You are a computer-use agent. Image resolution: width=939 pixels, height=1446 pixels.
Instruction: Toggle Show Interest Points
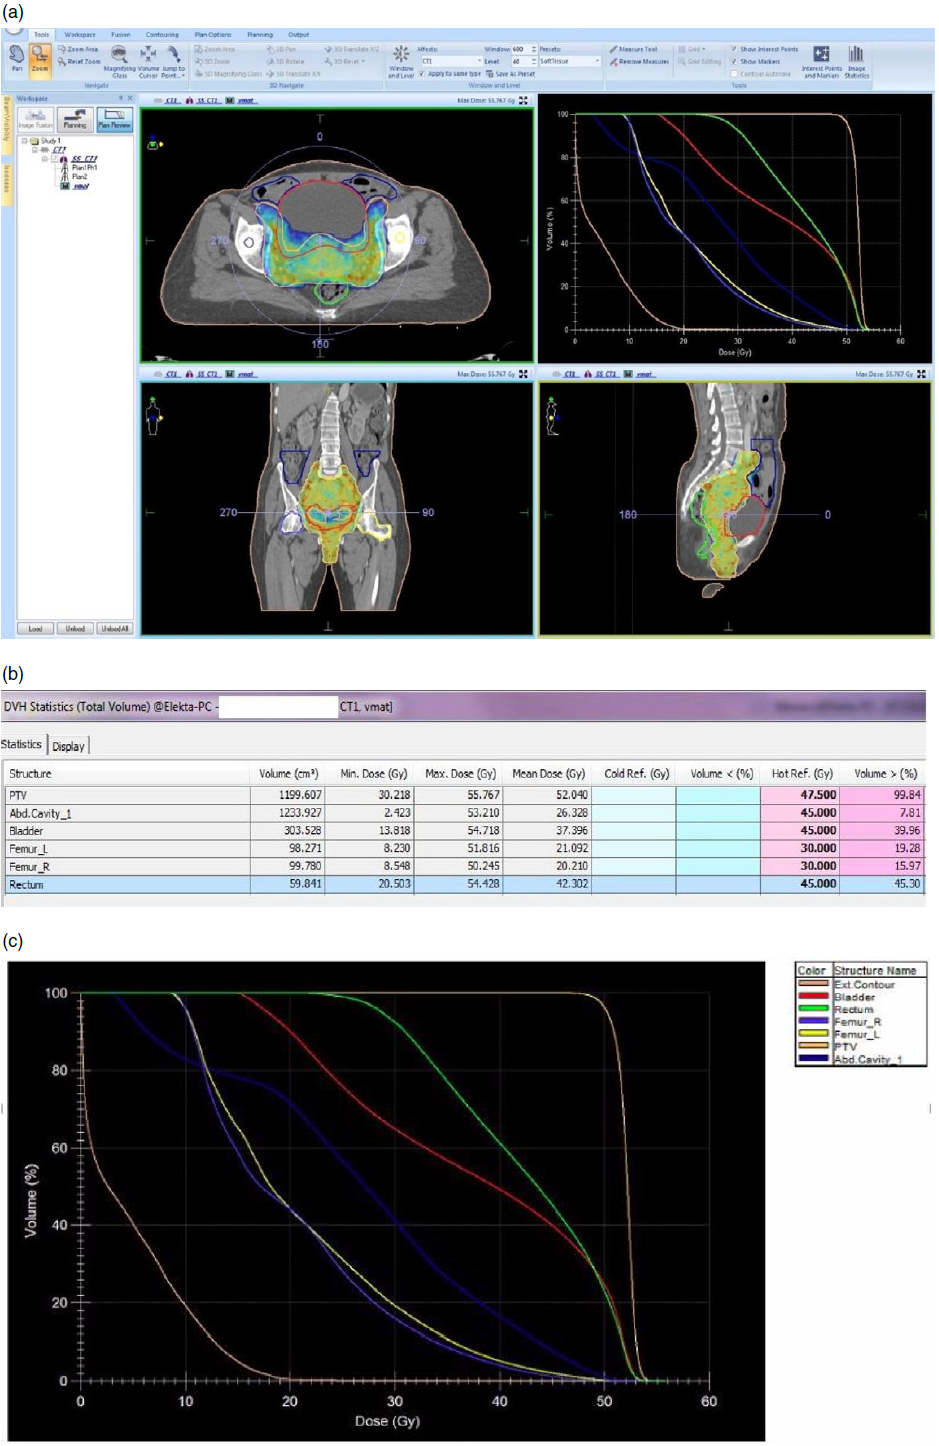coord(734,51)
